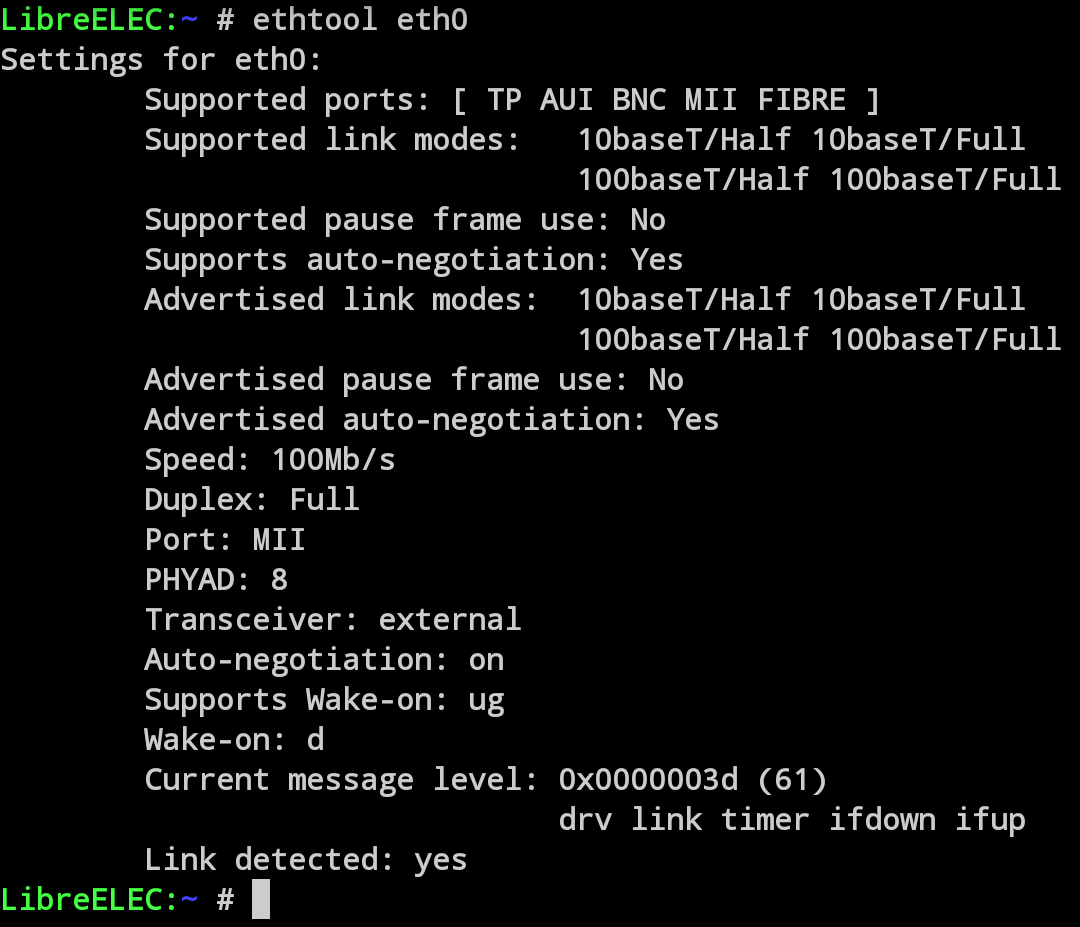Click the 'Advertised auto-negotiation: Yes' line
Image resolution: width=1080 pixels, height=927 pixels.
click(x=432, y=419)
